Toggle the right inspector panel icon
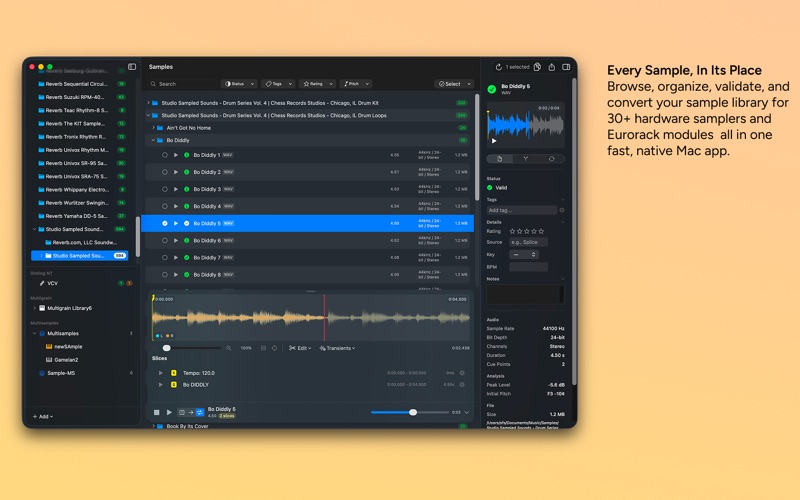Image resolution: width=800 pixels, height=500 pixels. point(566,67)
